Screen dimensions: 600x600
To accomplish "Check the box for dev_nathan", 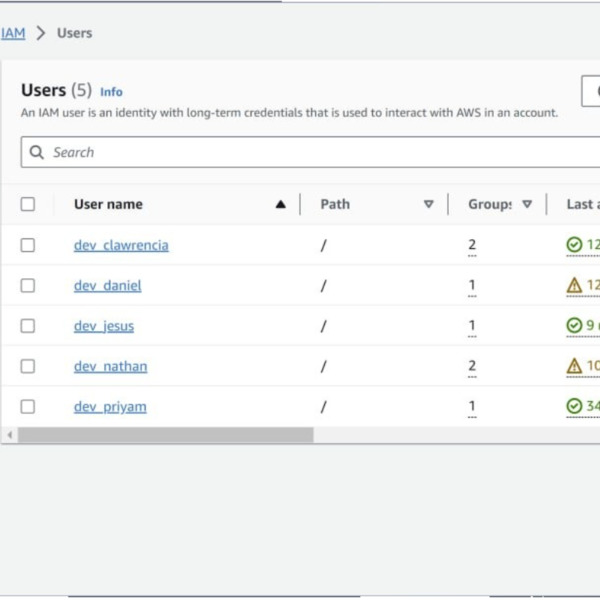I will click(28, 366).
